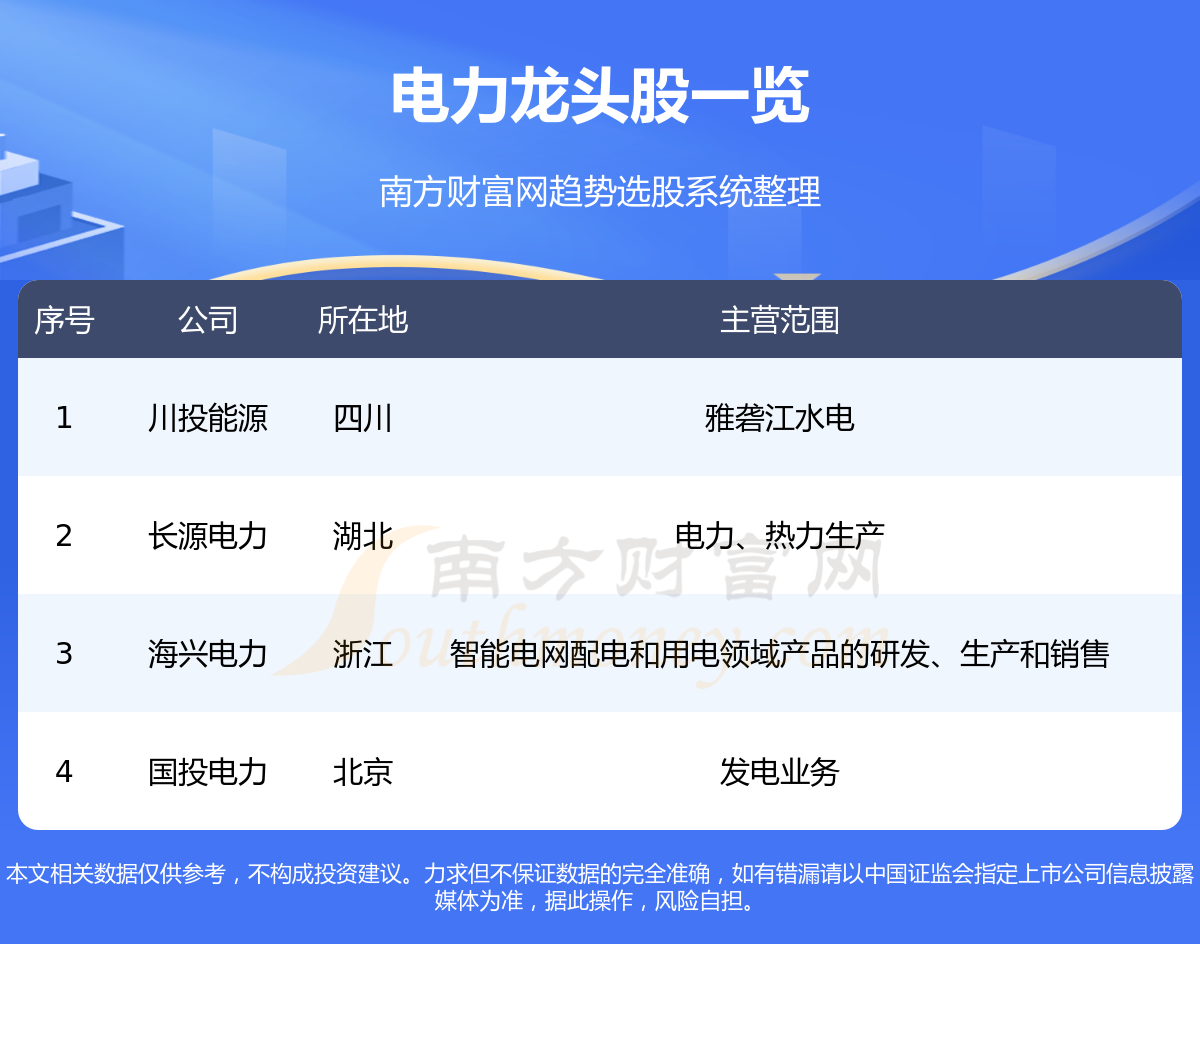
Task: Select the 序号 column header
Action: pyautogui.click(x=64, y=320)
